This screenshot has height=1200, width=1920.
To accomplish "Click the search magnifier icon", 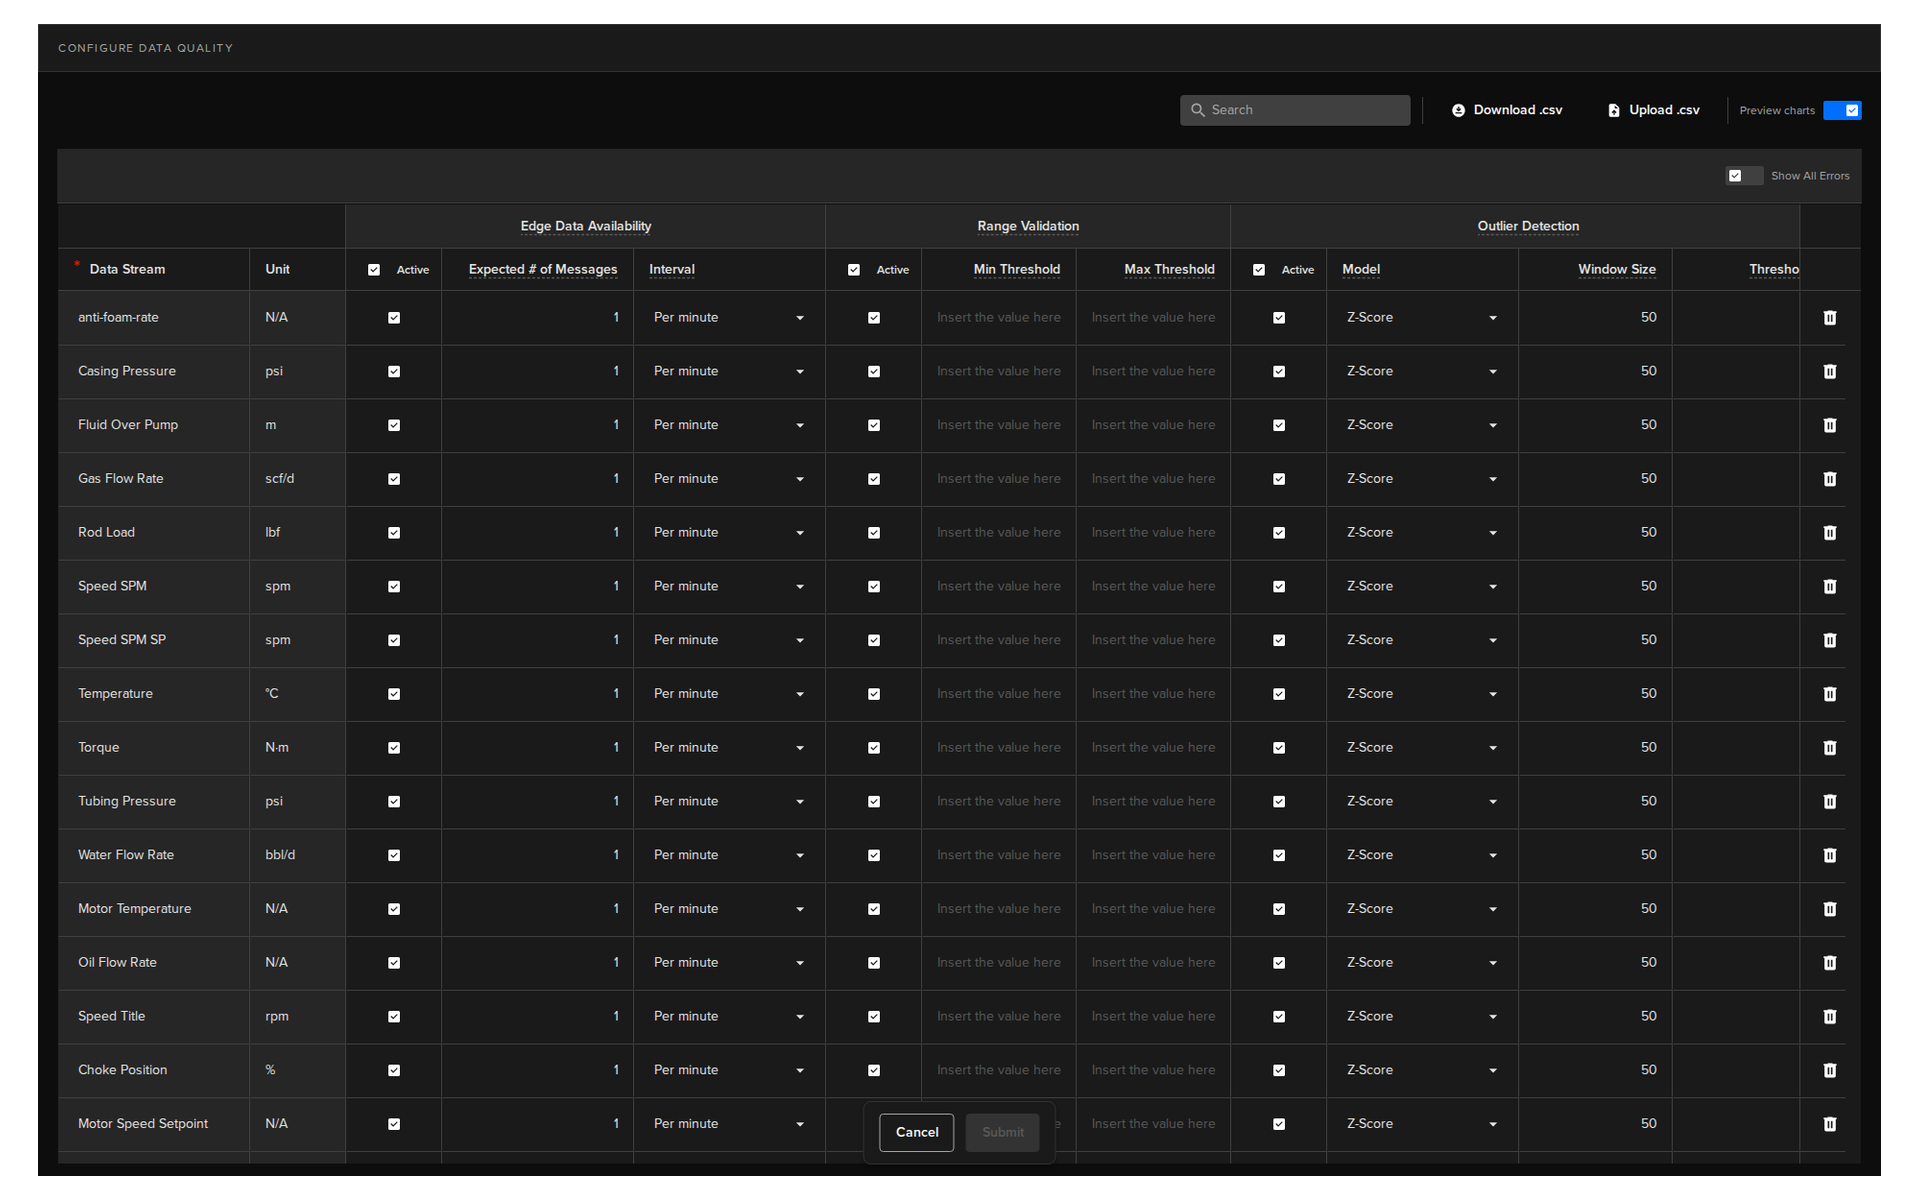I will click(x=1197, y=110).
